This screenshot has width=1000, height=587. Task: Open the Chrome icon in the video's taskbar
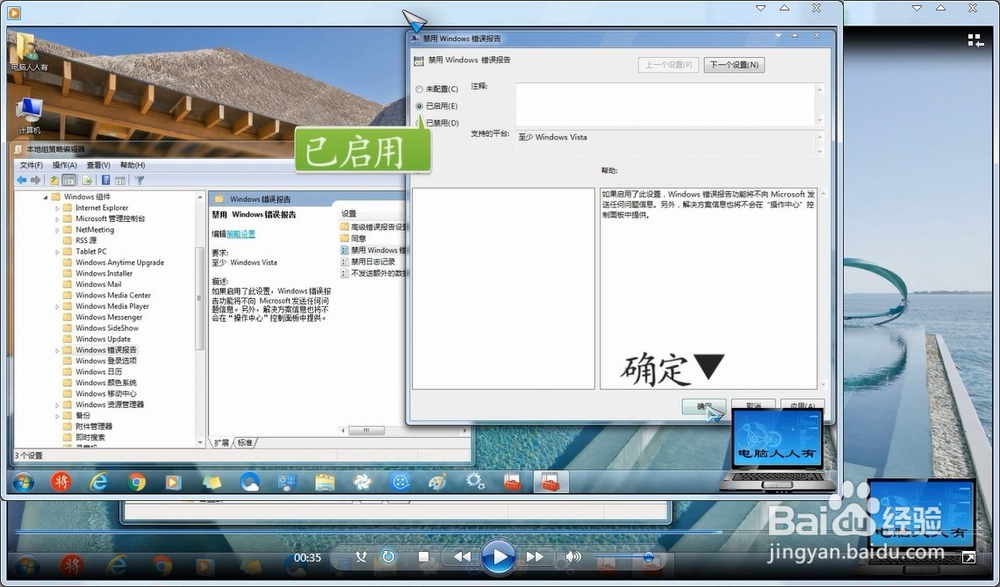pos(136,482)
